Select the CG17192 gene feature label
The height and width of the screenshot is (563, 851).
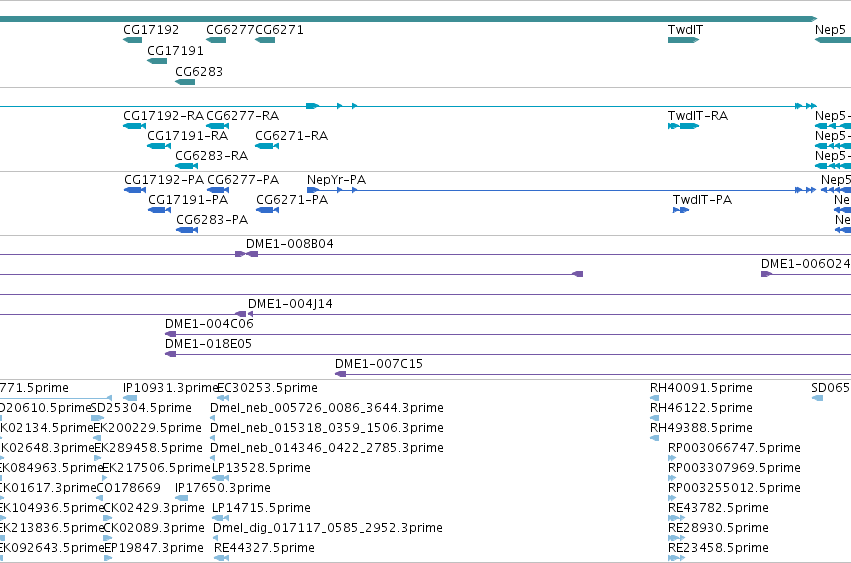coord(151,30)
